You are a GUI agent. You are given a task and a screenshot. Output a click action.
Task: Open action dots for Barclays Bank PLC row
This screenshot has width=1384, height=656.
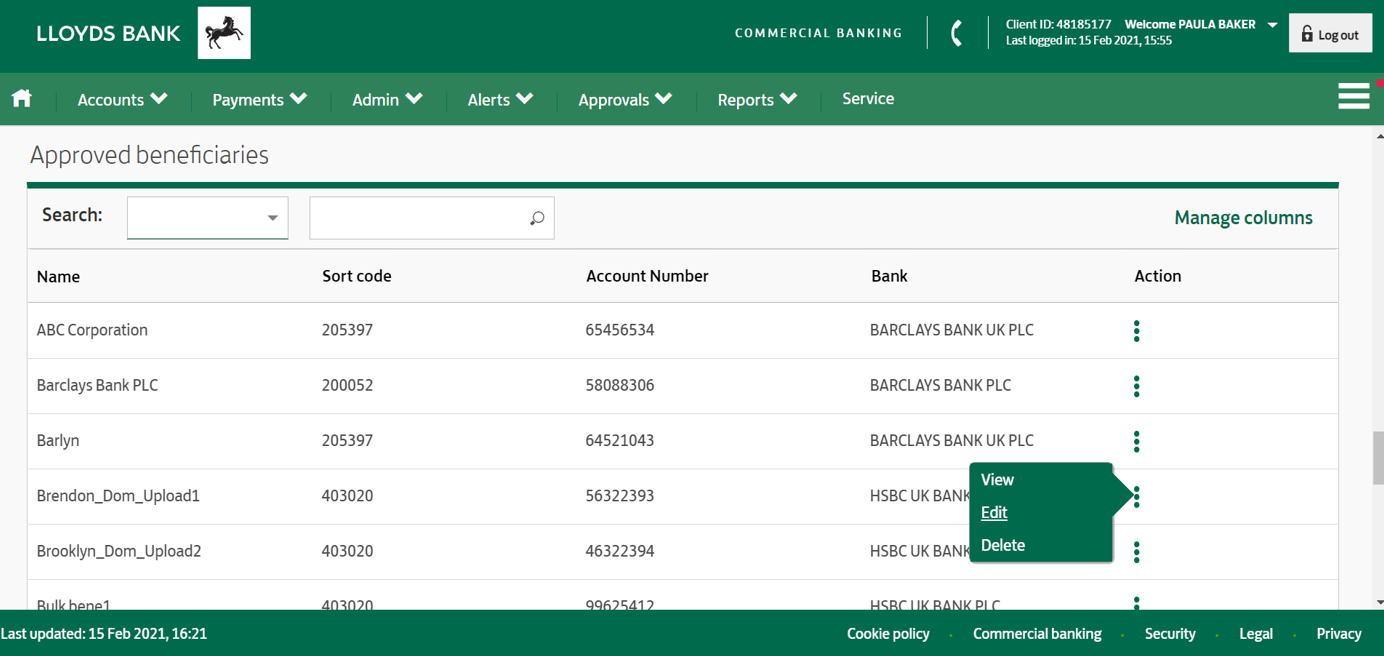pos(1137,386)
